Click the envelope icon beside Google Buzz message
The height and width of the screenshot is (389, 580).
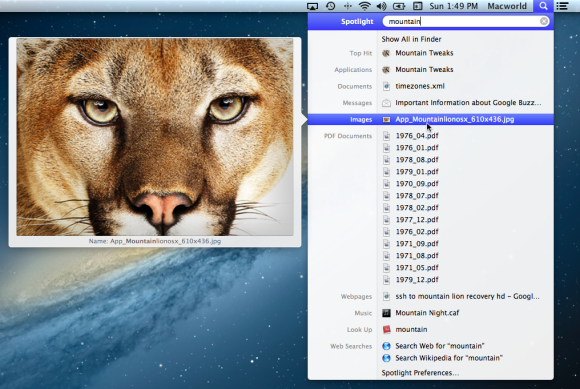(x=386, y=103)
